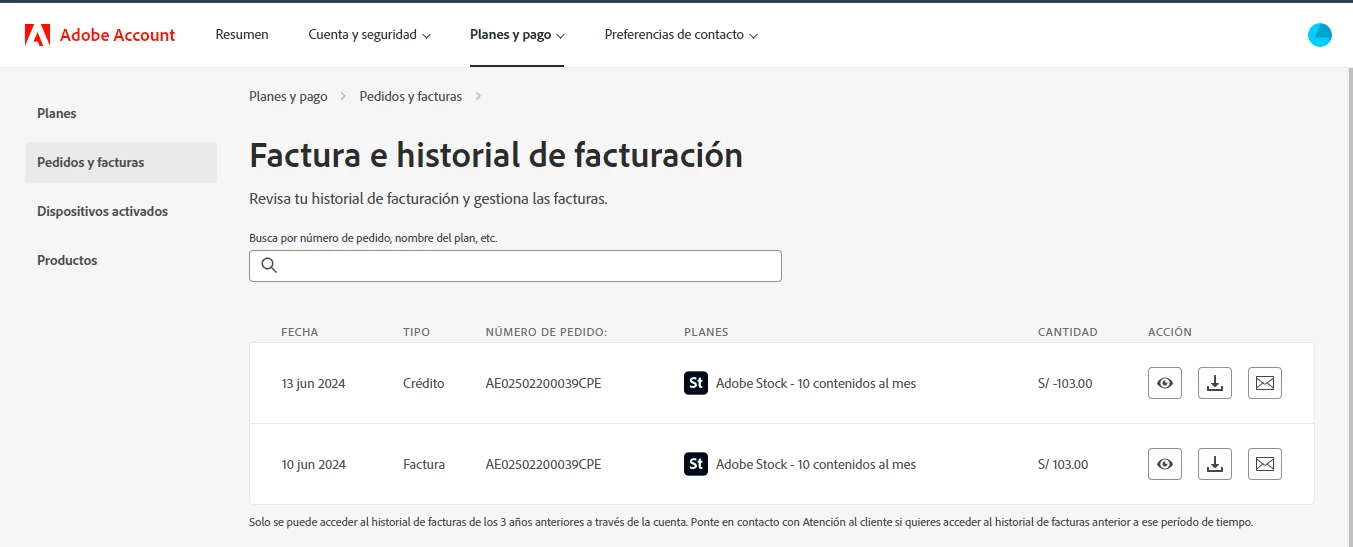Viewport: 1353px width, 547px height.
Task: Focus the order search input field
Action: 515,266
